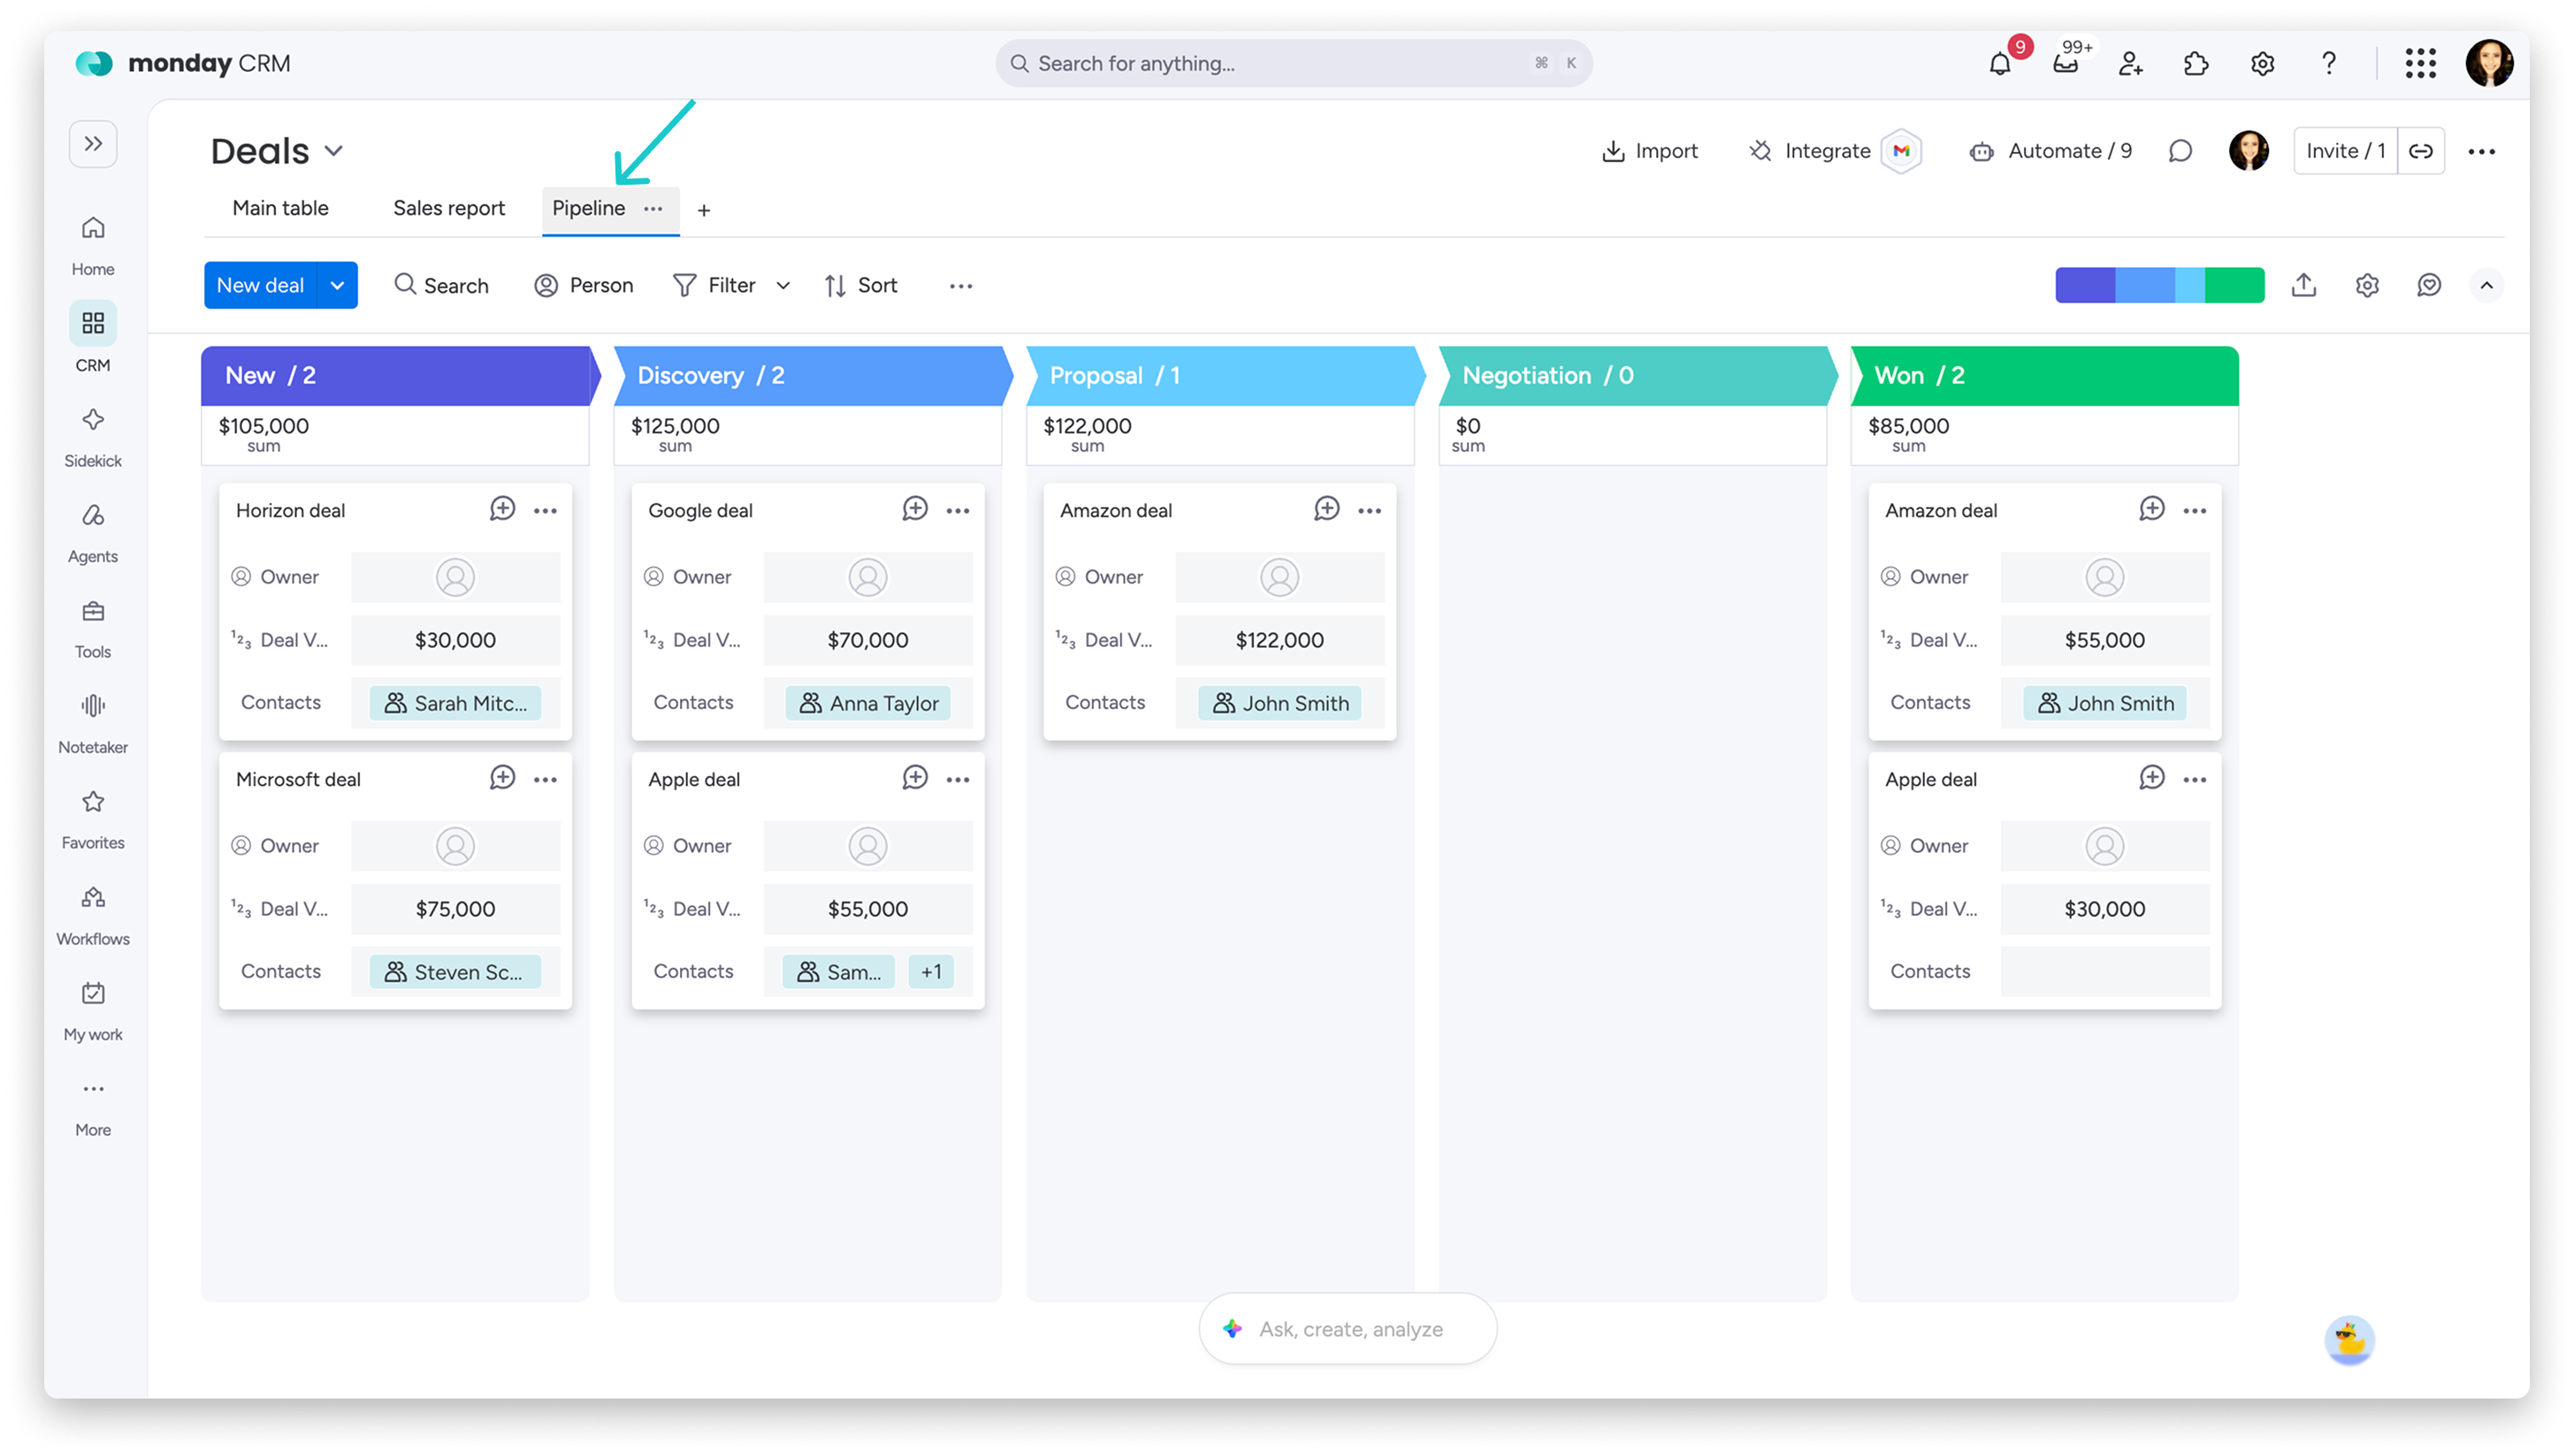Go to Home in the sidebar
The width and height of the screenshot is (2574, 1456).
[x=93, y=246]
